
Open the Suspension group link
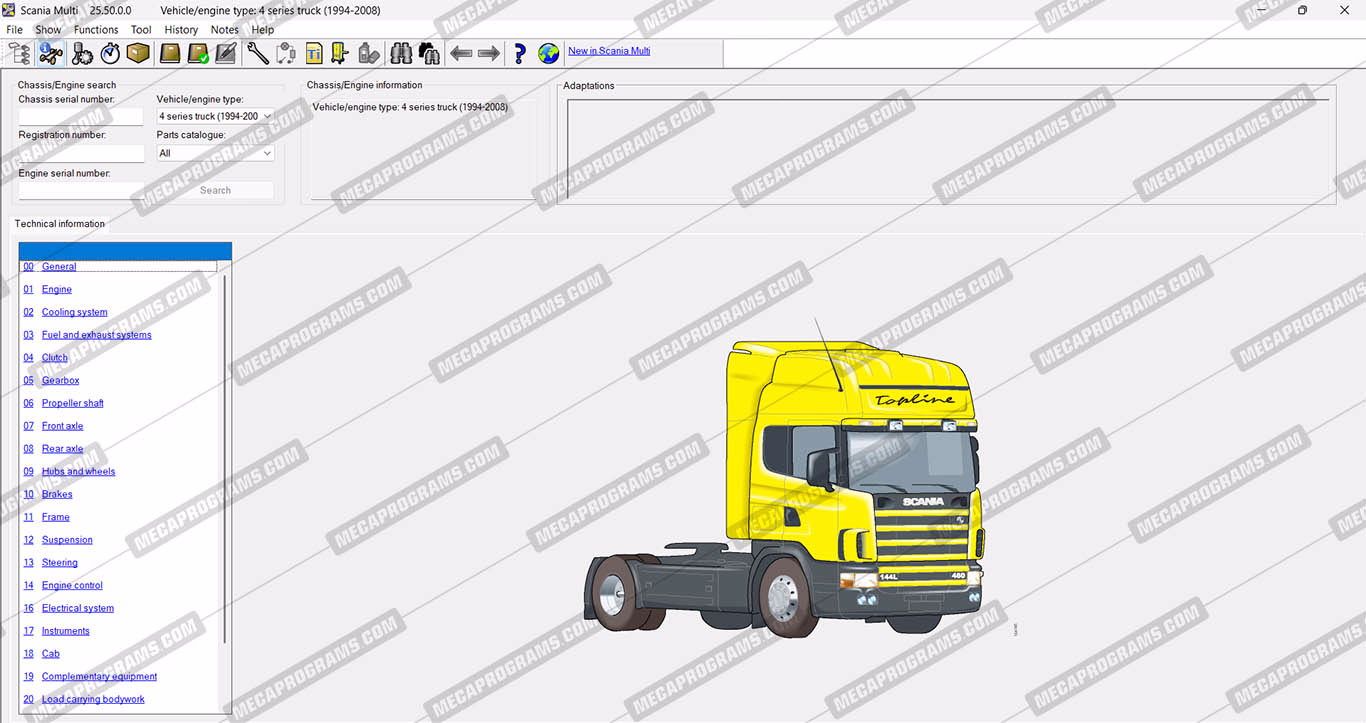pos(67,540)
